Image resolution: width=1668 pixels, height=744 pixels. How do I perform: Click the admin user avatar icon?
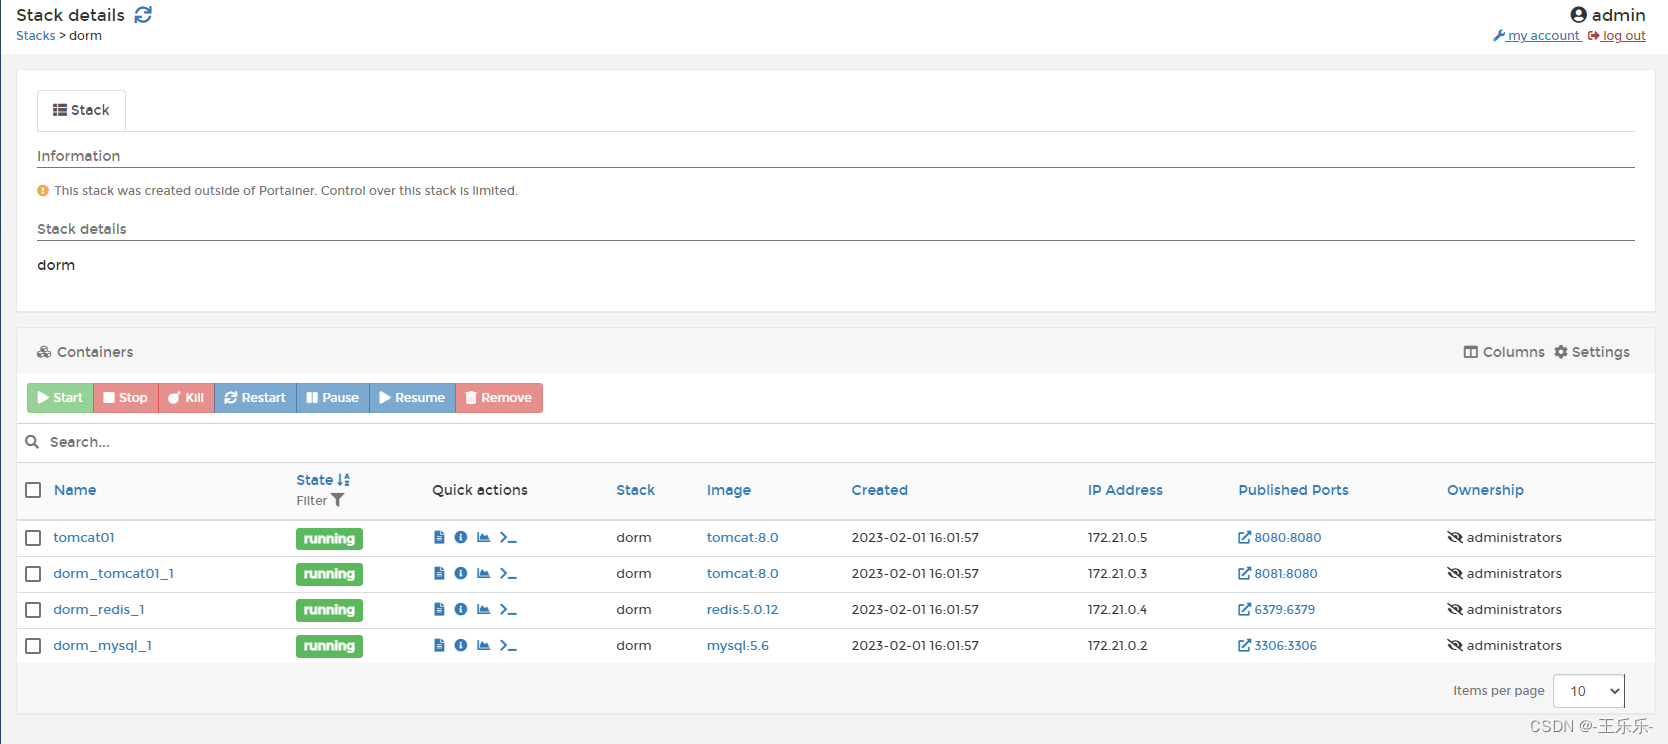click(1579, 15)
